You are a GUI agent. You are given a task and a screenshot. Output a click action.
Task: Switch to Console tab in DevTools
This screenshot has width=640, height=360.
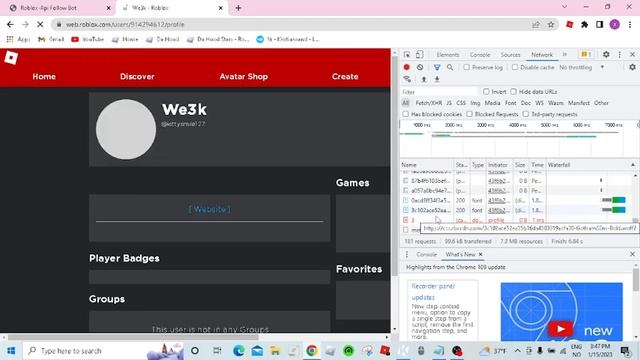[480, 55]
